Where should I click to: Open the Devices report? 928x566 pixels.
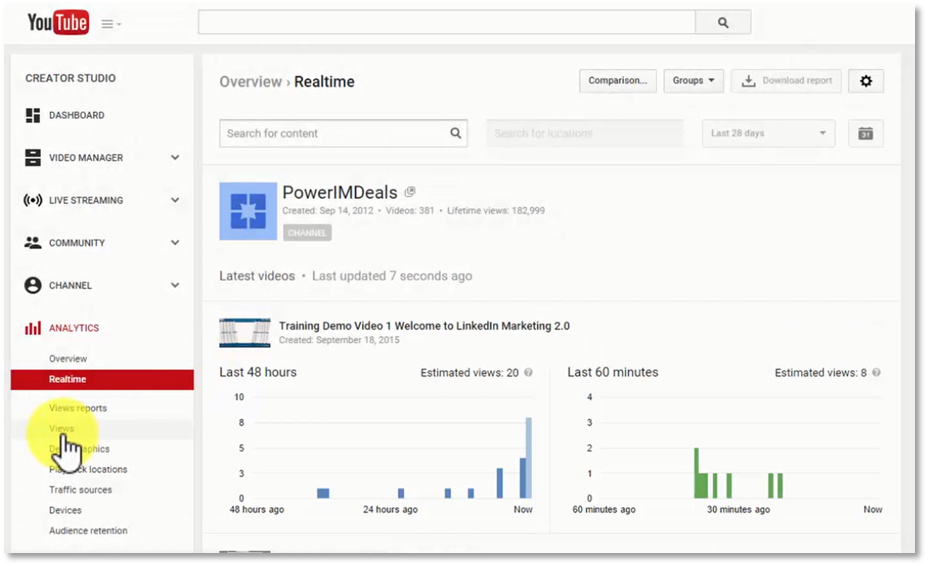pyautogui.click(x=65, y=510)
